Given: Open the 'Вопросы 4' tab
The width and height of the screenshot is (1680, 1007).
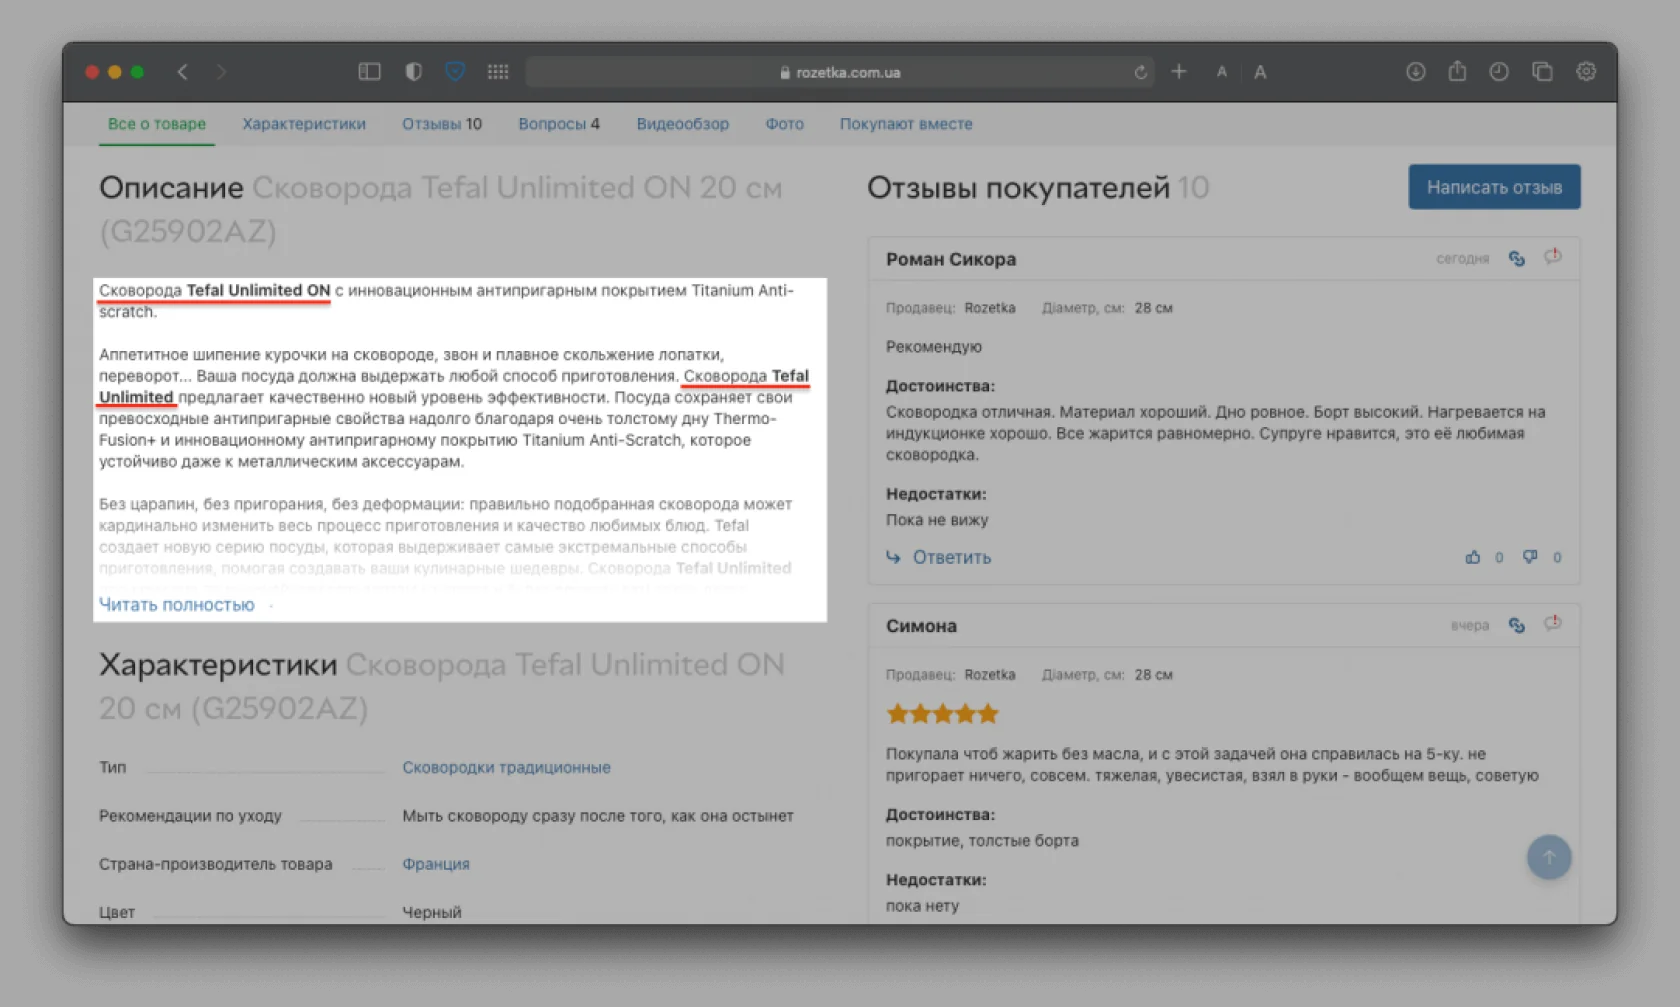Looking at the screenshot, I should 559,124.
